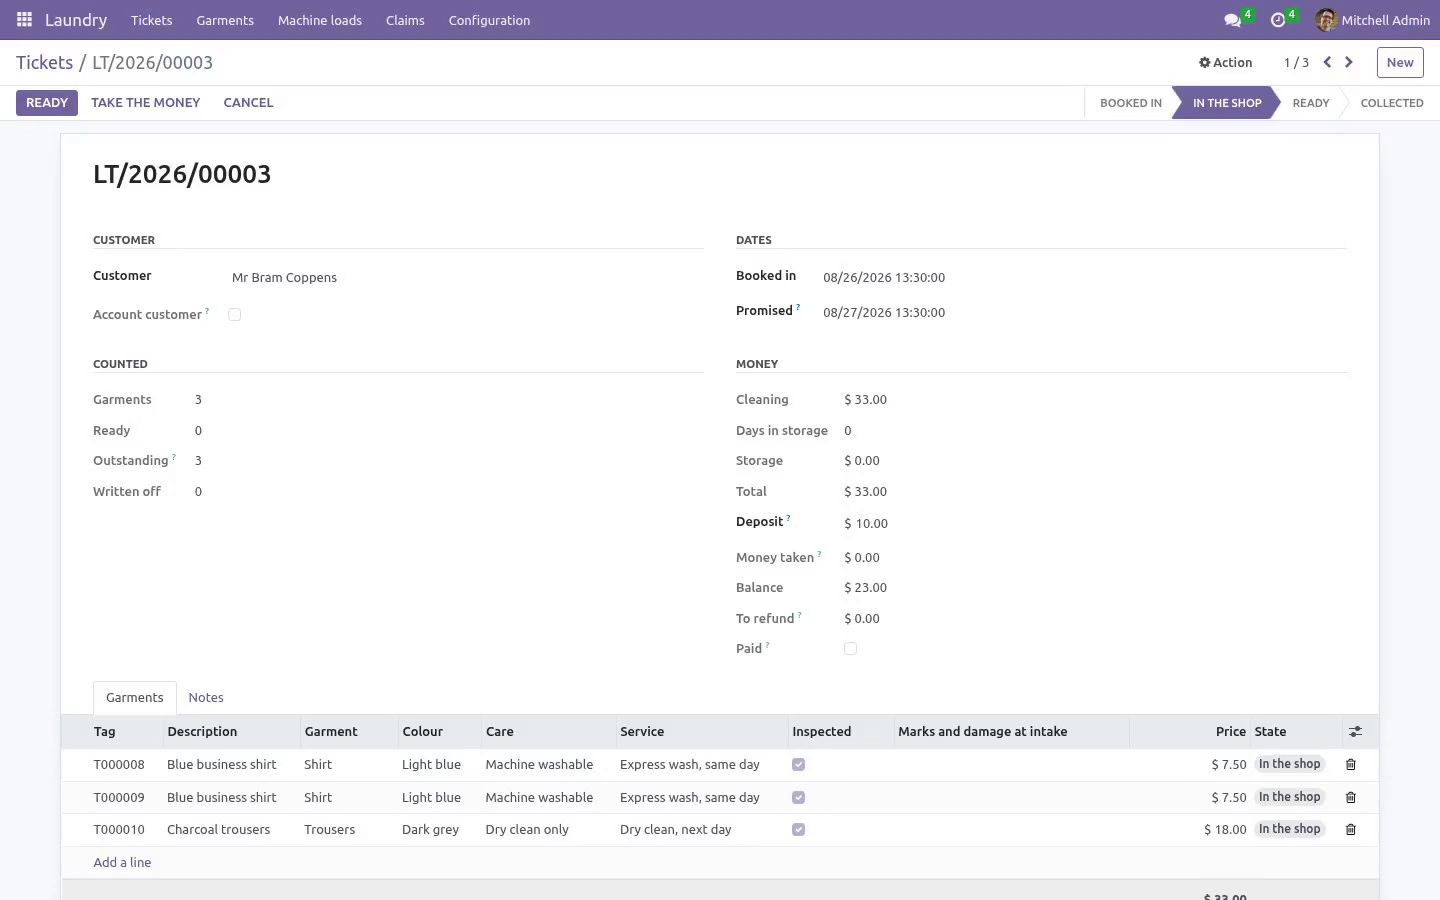Toggle Inspected checkbox for T000009
This screenshot has width=1440, height=900.
(798, 798)
